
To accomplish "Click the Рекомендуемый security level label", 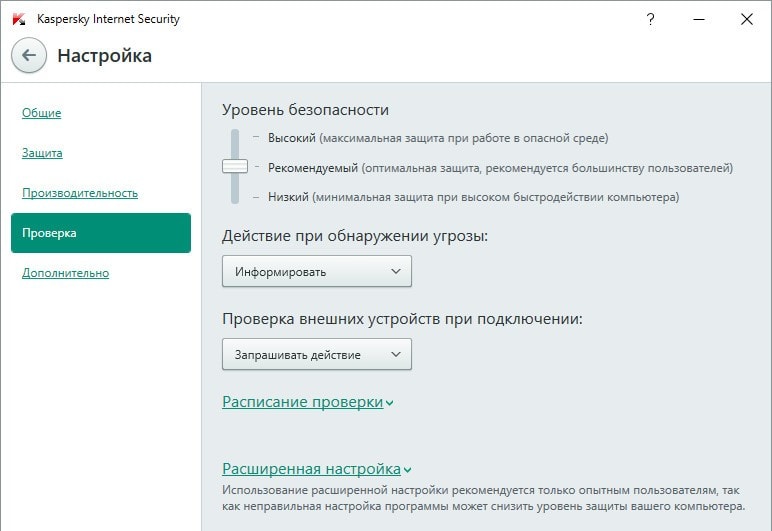I will (313, 168).
